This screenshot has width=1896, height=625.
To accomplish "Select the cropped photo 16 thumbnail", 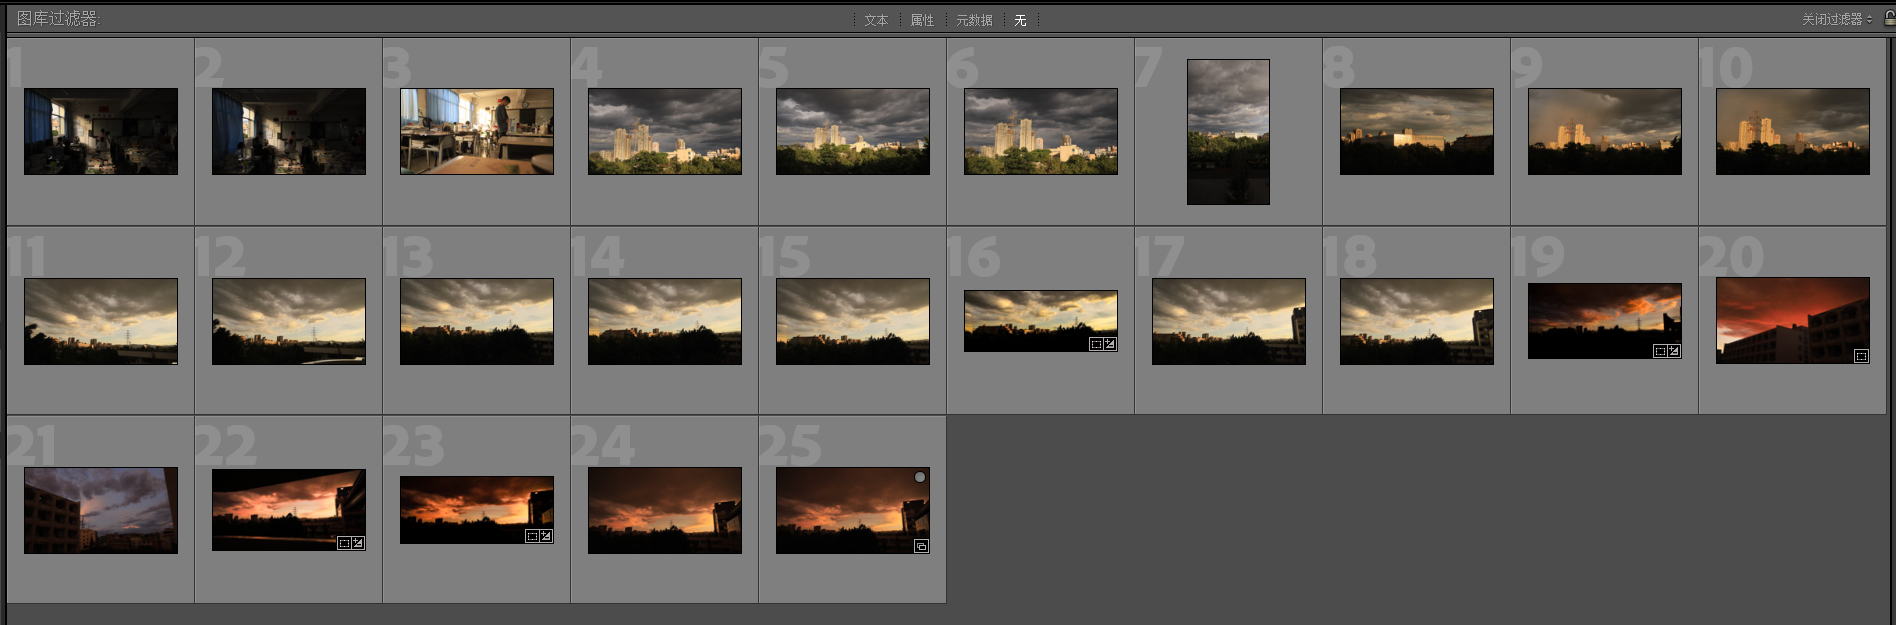I will coord(1041,321).
